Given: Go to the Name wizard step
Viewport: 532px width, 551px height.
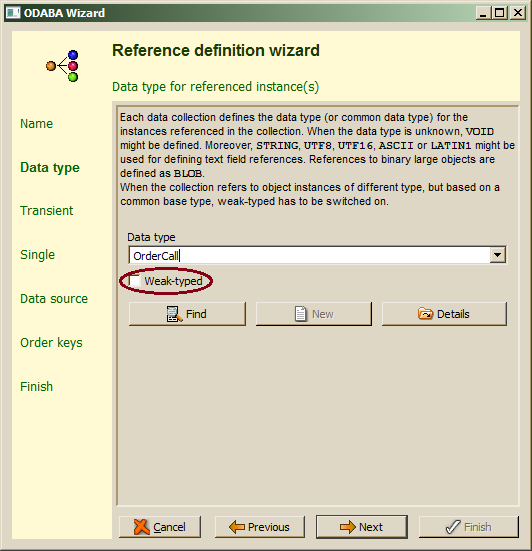Looking at the screenshot, I should tap(37, 124).
